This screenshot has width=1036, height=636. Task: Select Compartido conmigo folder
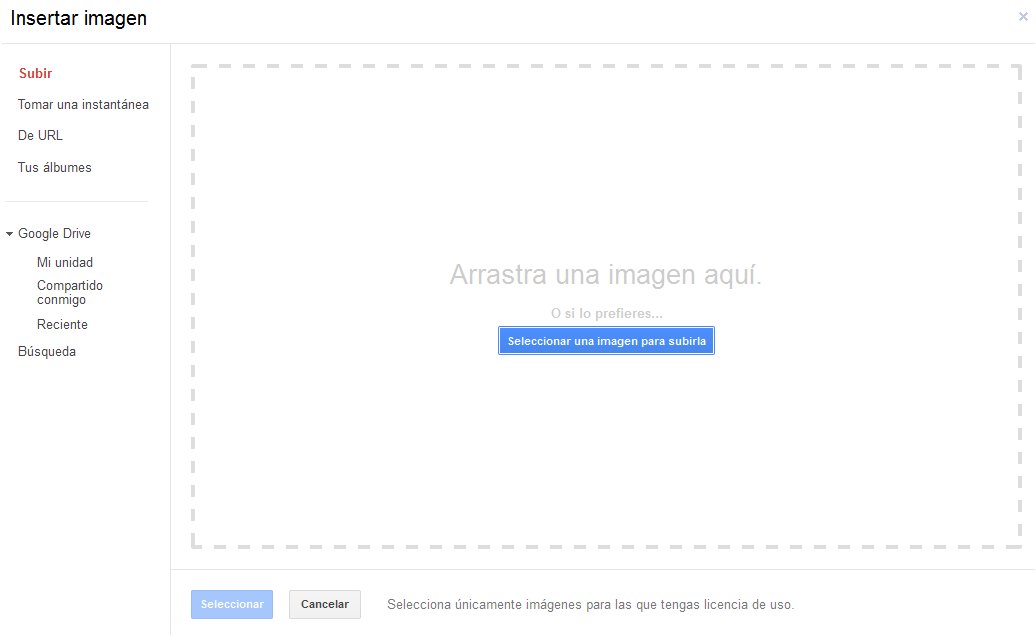pyautogui.click(x=69, y=292)
